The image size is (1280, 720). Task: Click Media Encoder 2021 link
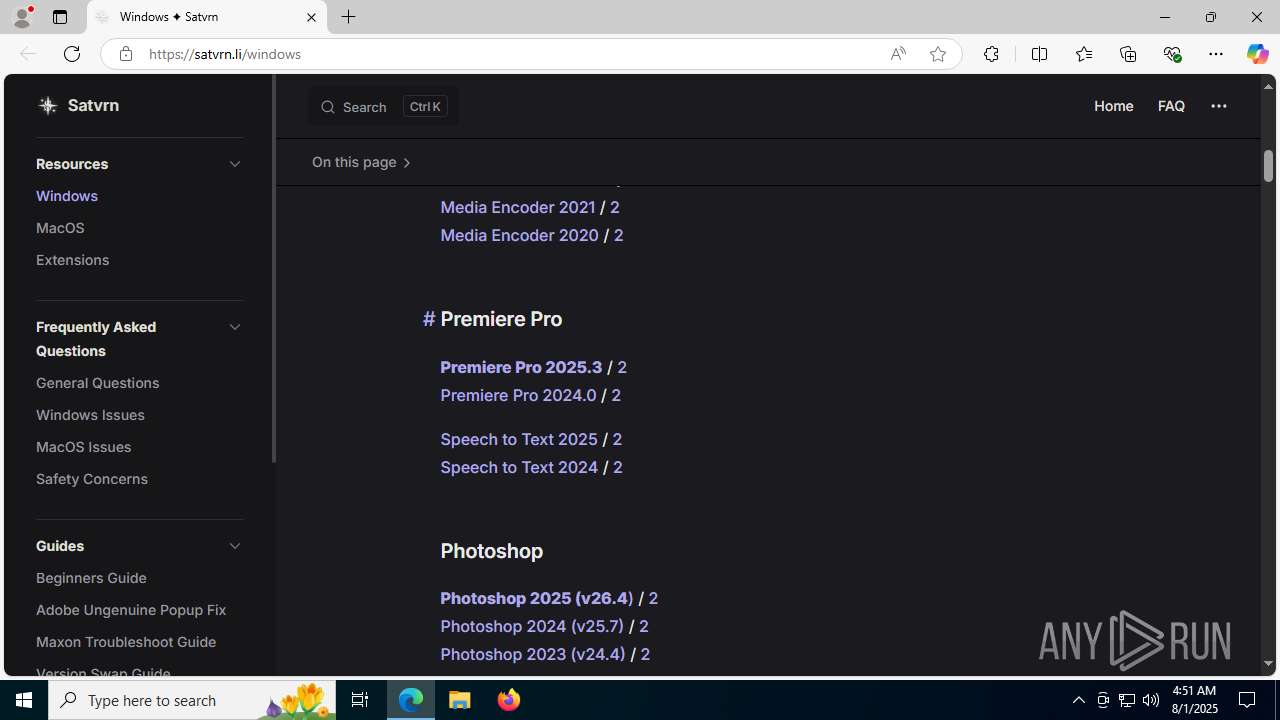pyautogui.click(x=518, y=207)
